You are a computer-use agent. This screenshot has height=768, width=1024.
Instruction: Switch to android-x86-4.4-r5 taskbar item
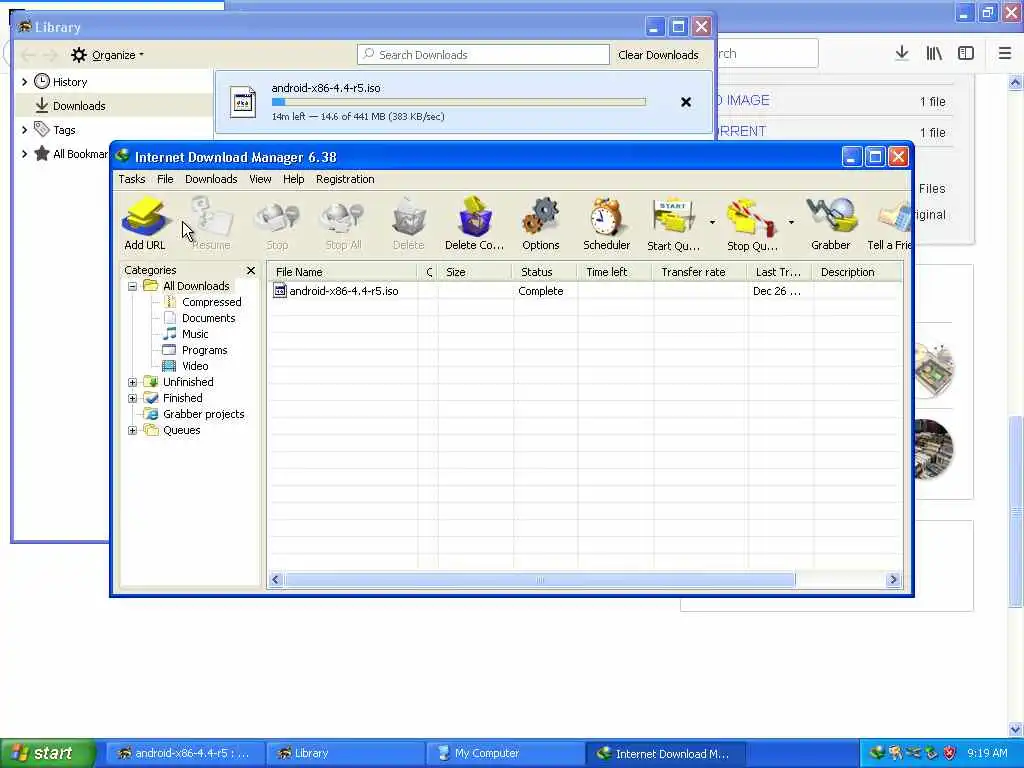pos(186,754)
